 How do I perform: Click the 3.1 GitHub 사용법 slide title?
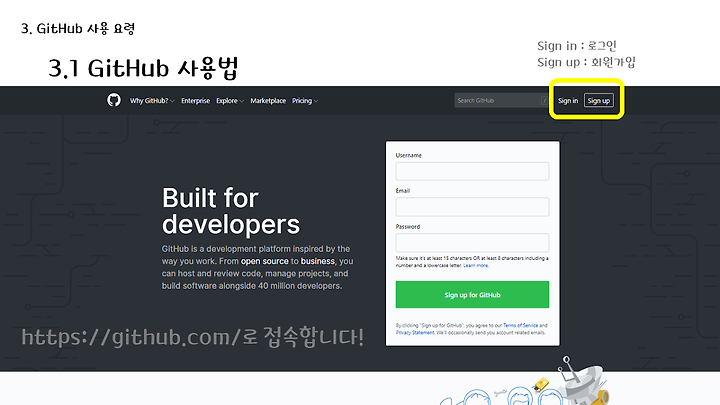143,68
